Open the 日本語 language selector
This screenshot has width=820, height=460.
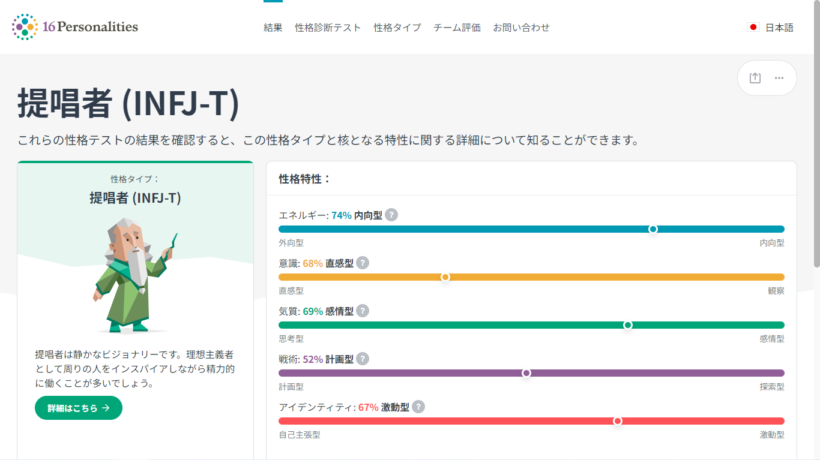coord(771,27)
